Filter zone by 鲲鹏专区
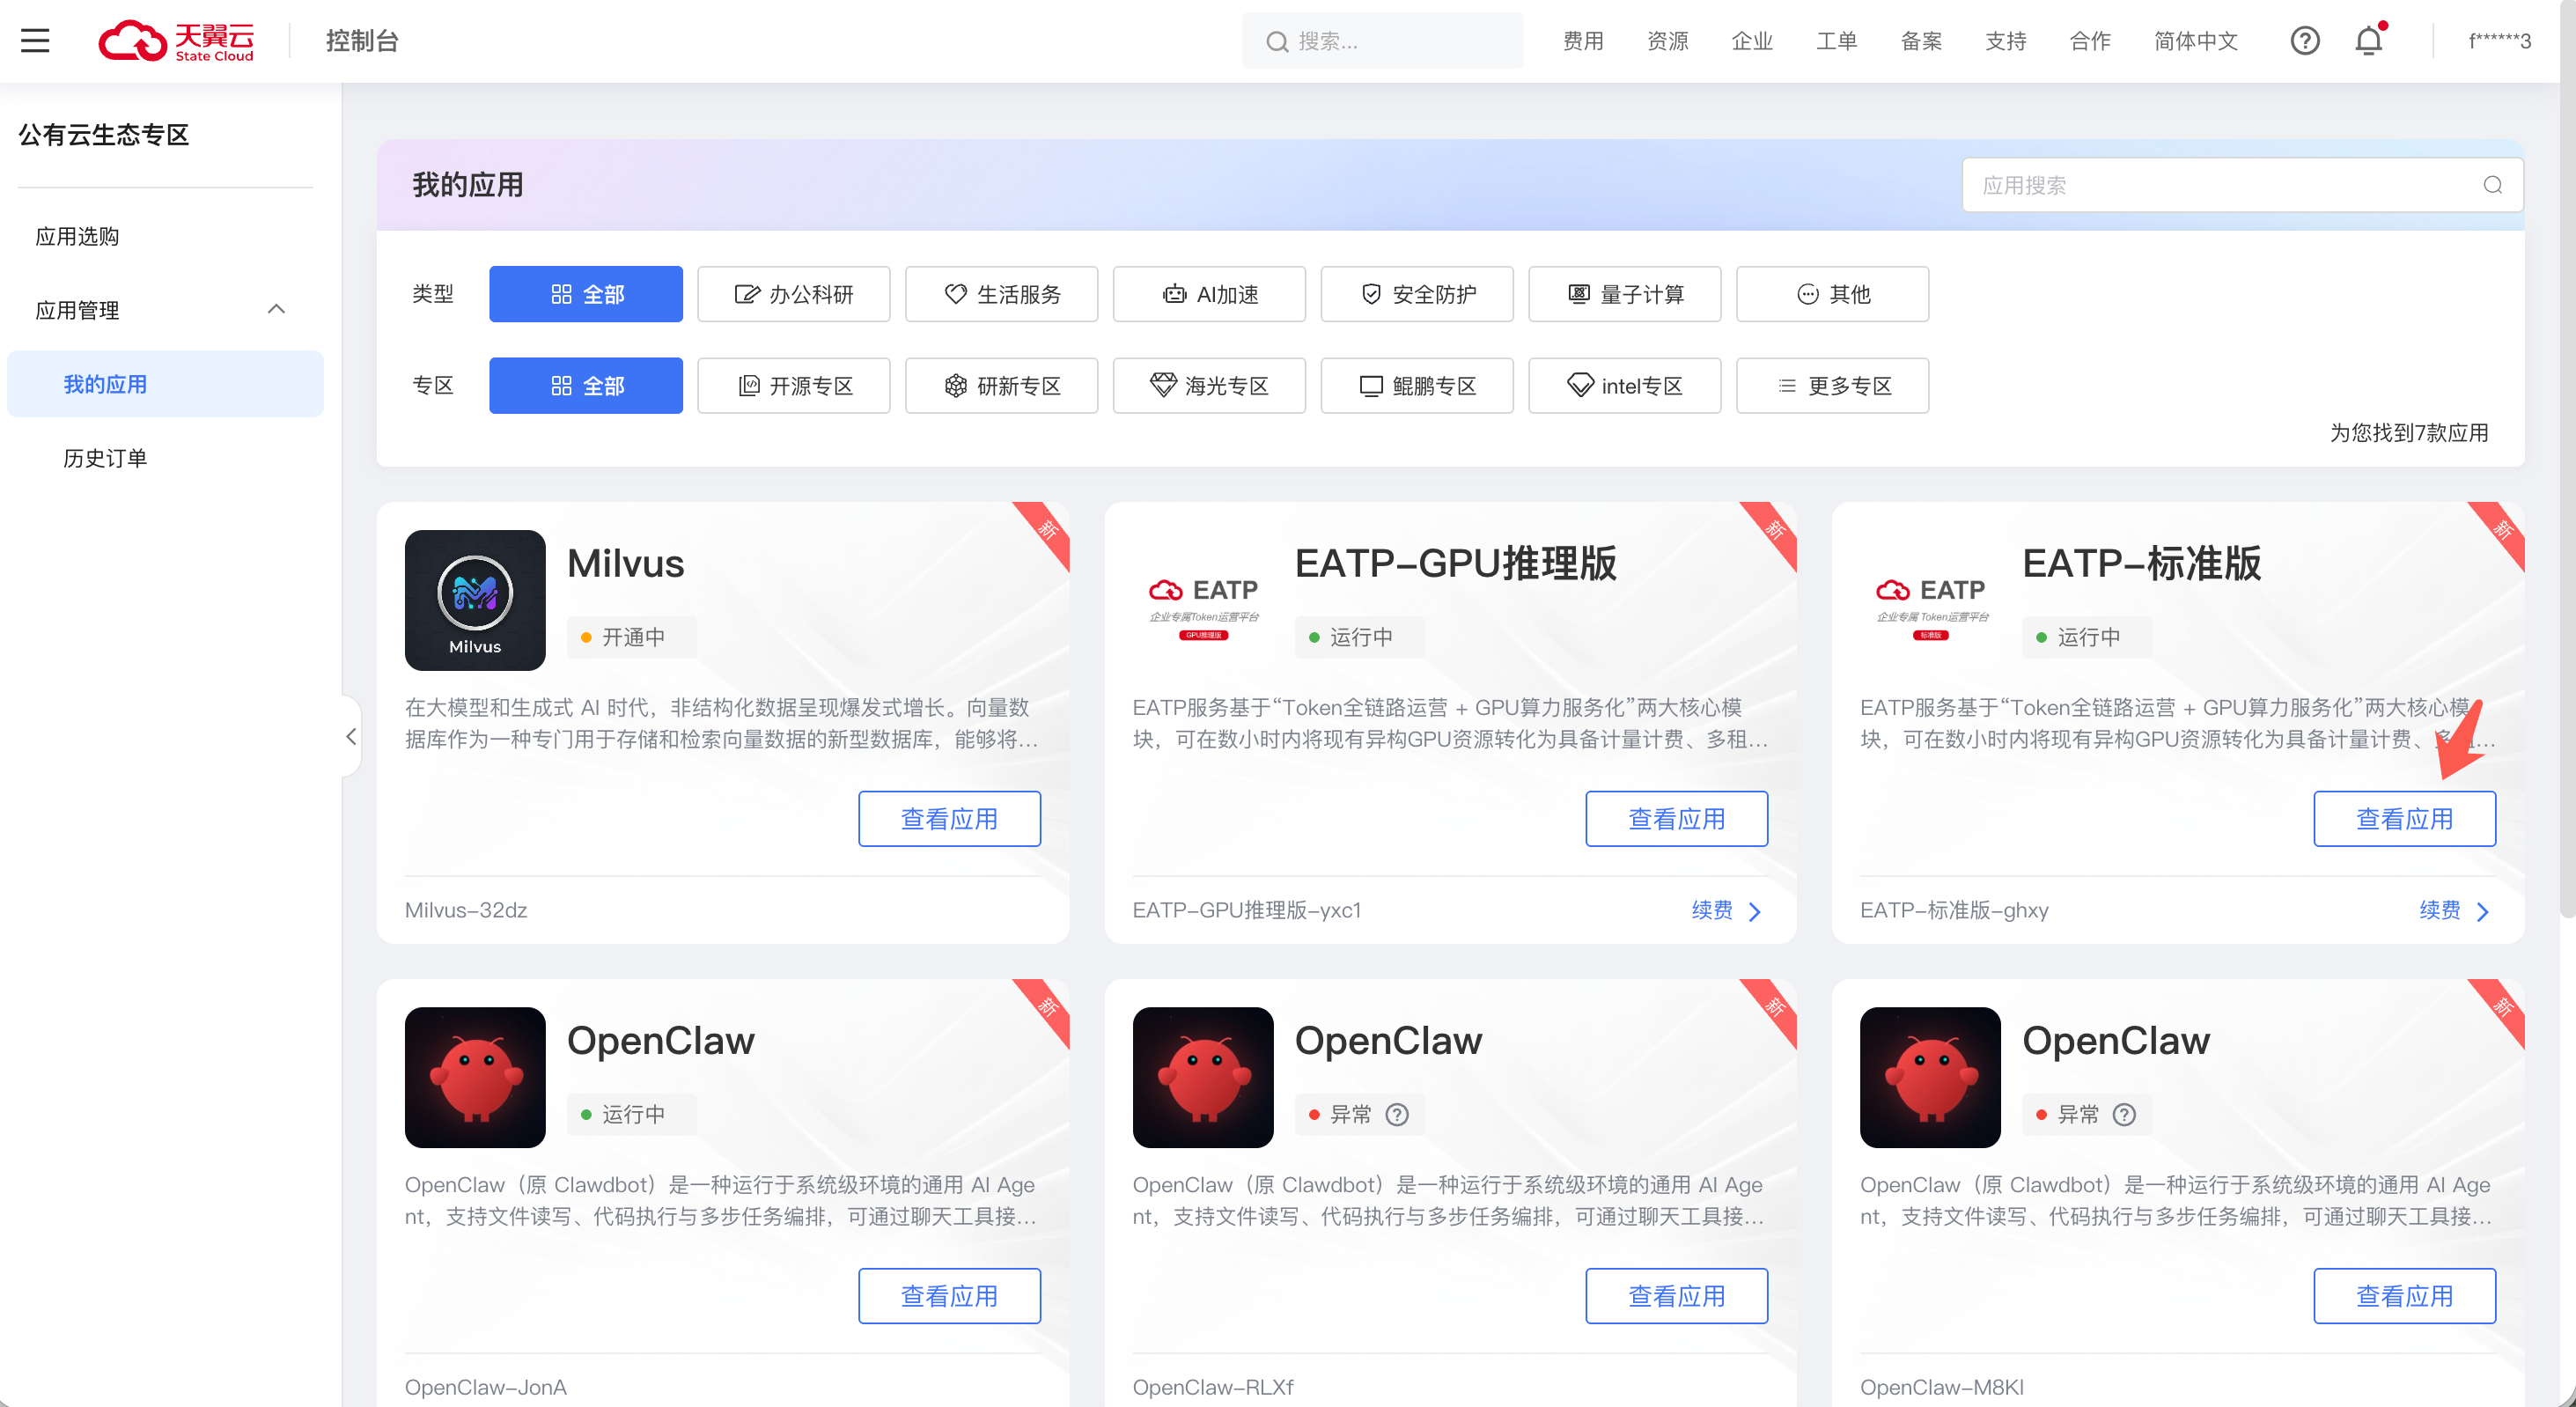2576x1407 pixels. click(1418, 385)
